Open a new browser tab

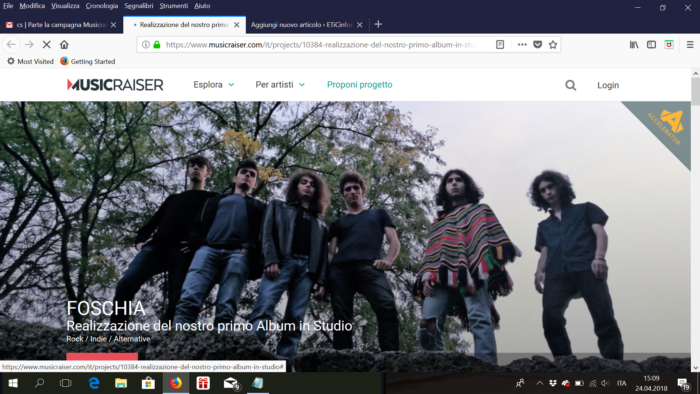click(378, 25)
